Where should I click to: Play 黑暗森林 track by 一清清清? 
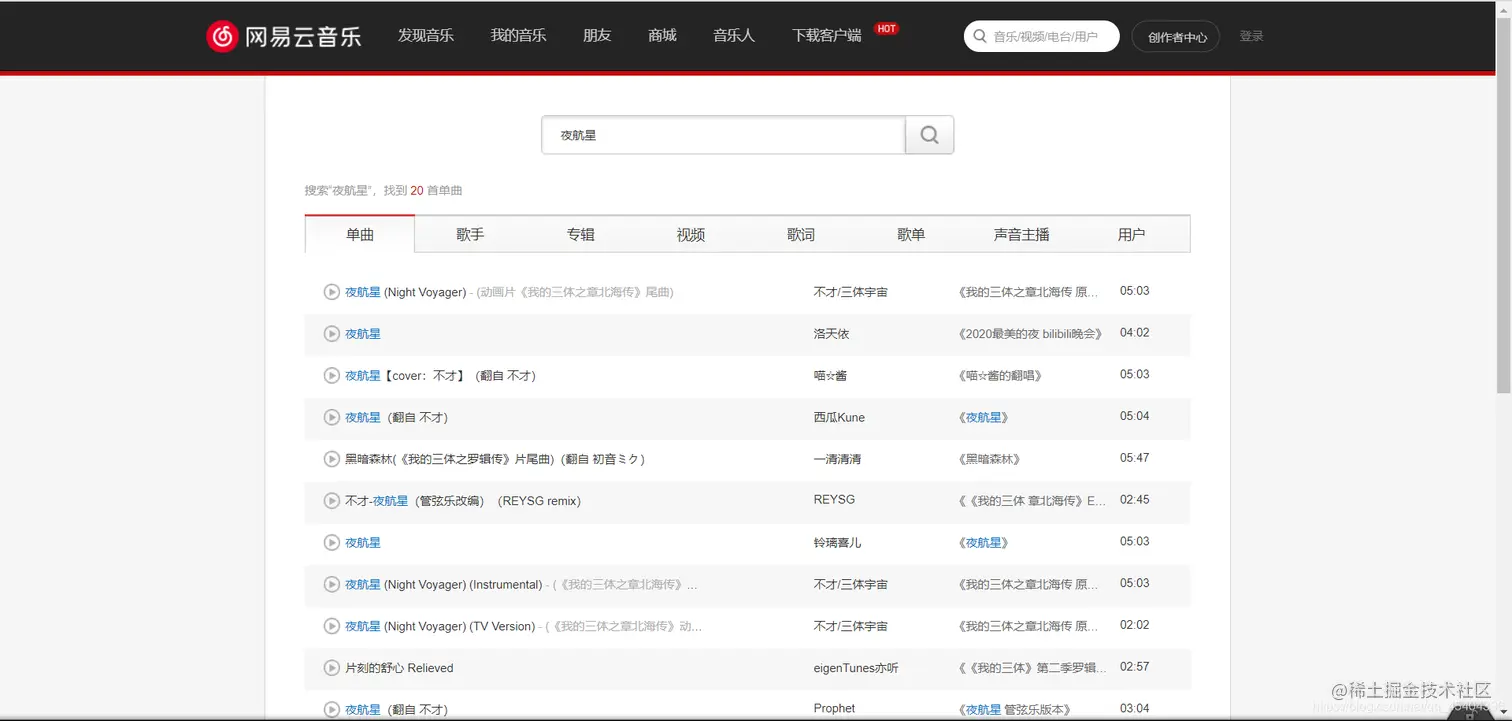pos(332,459)
